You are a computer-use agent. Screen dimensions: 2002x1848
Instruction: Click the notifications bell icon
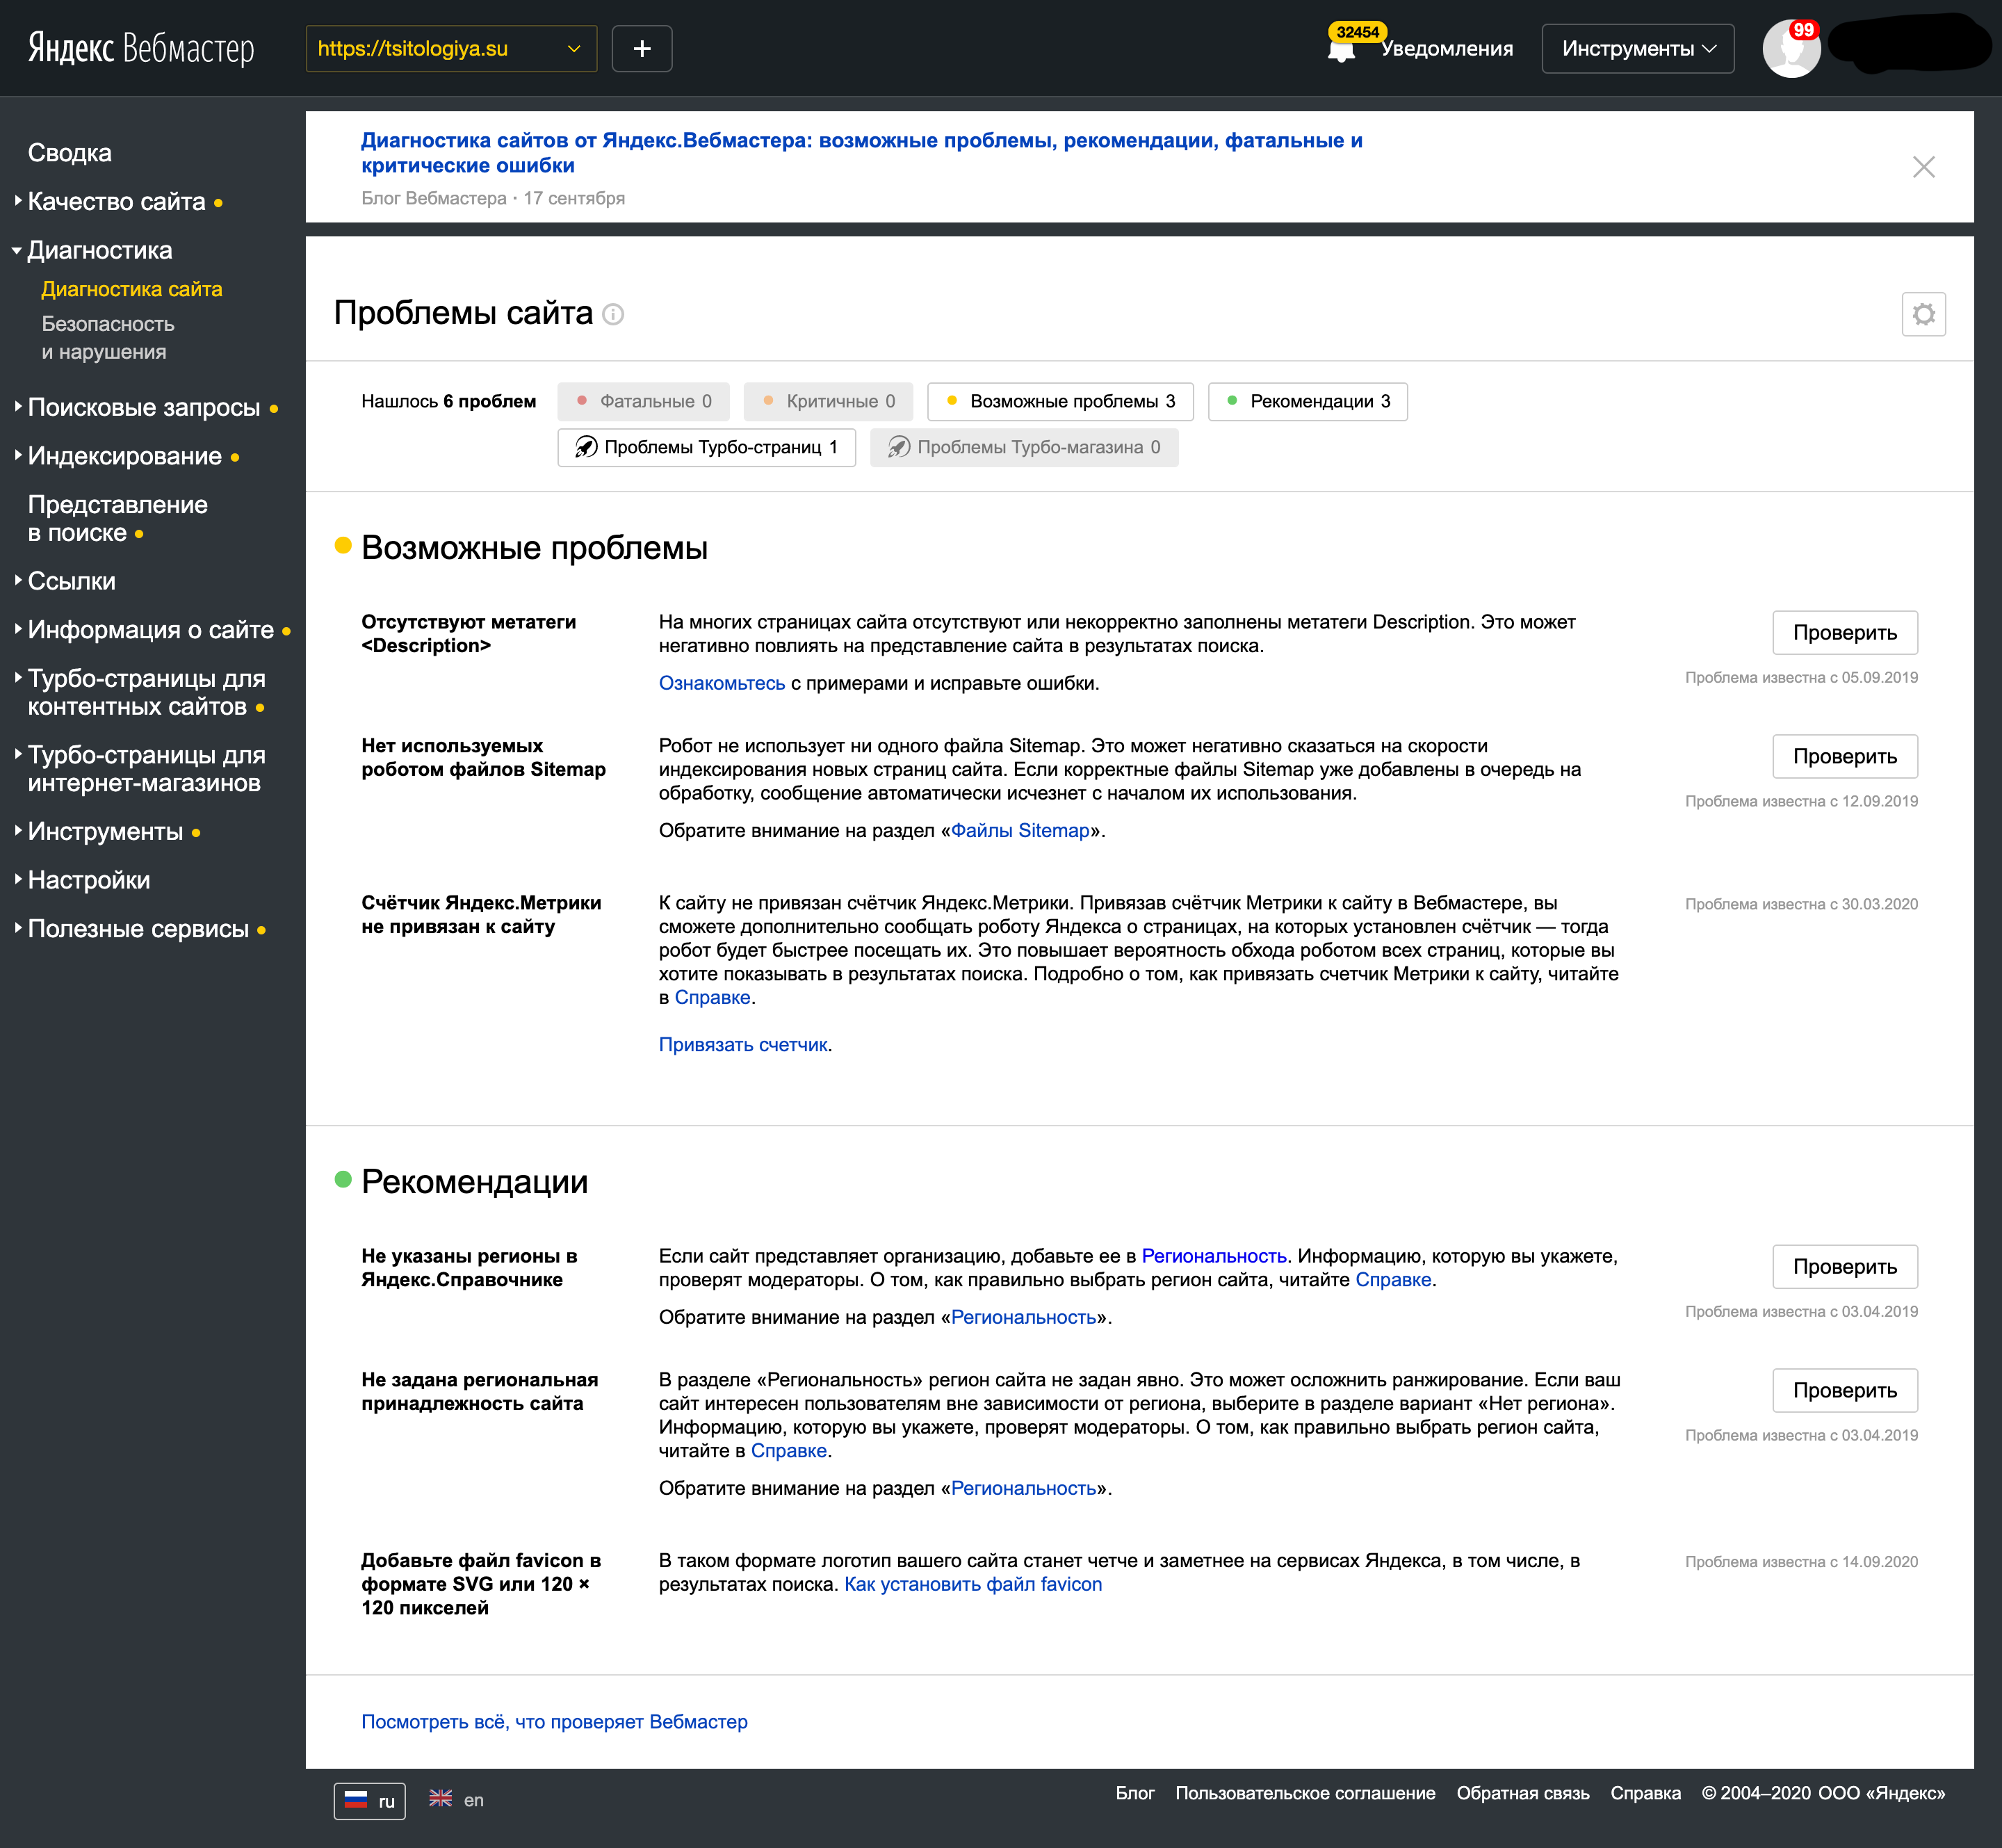(1341, 50)
